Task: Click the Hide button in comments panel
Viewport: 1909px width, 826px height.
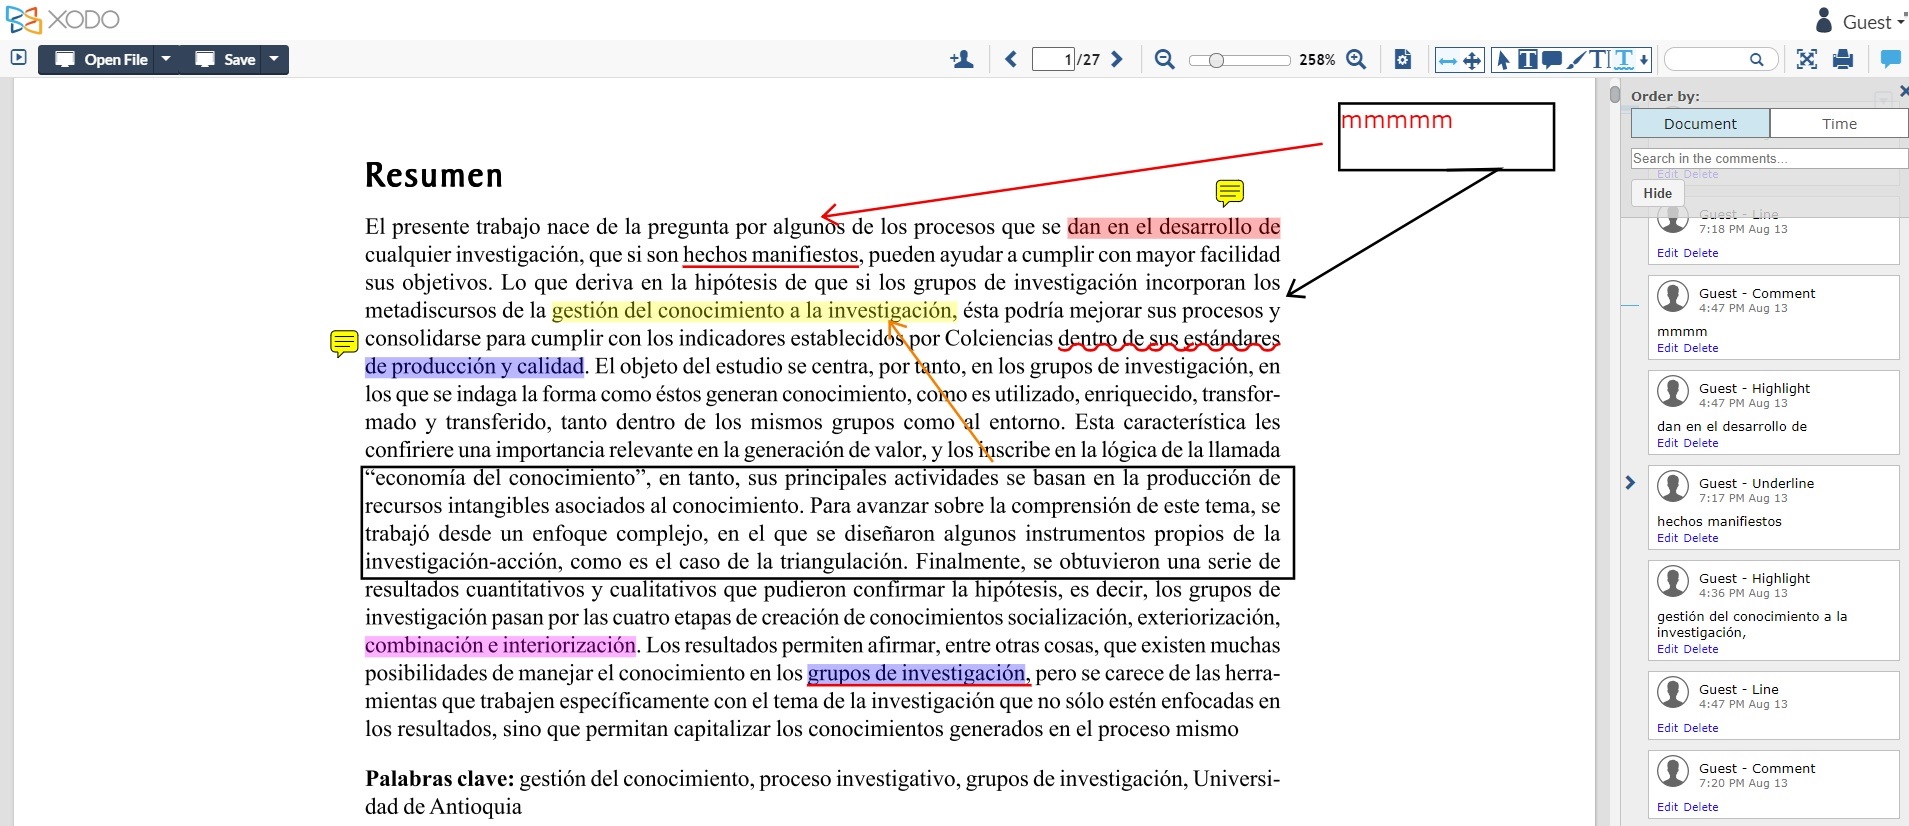Action: click(x=1657, y=194)
